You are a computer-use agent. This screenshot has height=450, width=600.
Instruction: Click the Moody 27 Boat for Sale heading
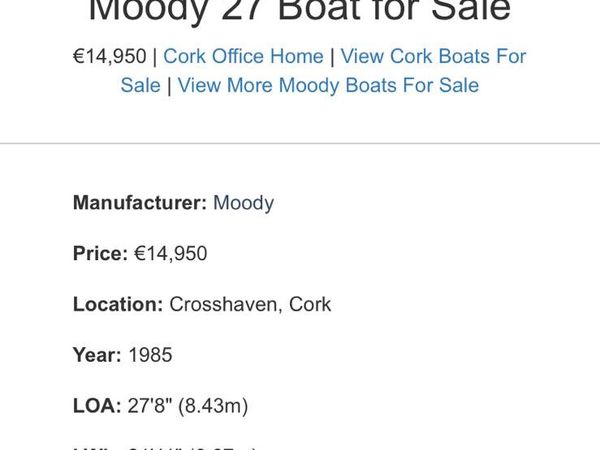tap(300, 10)
